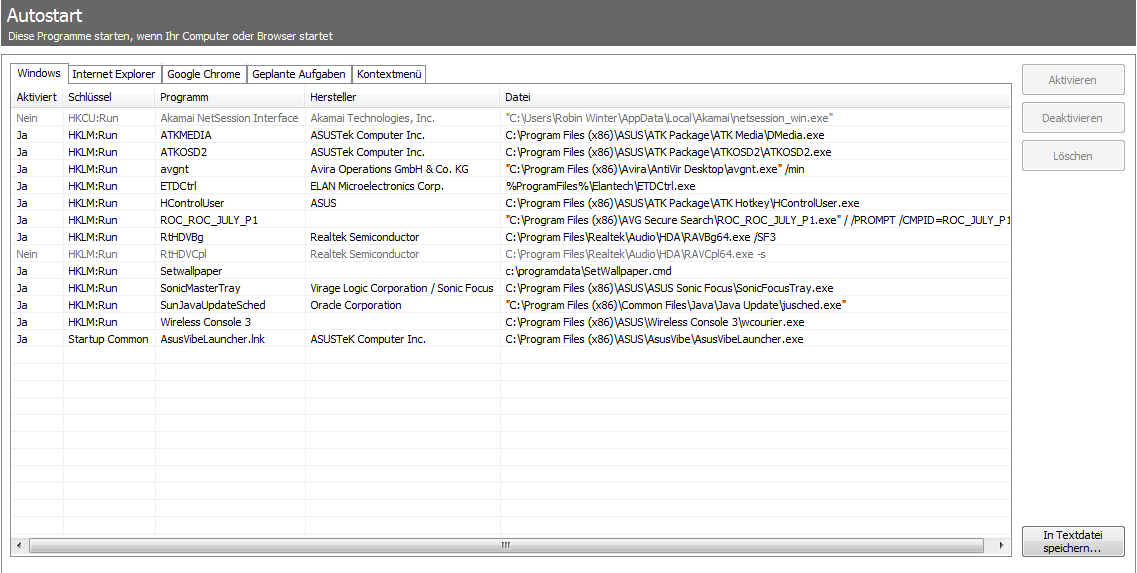Screen dimensions: 1137x573
Task: Click the wcourier.exe file path
Action: pos(654,322)
